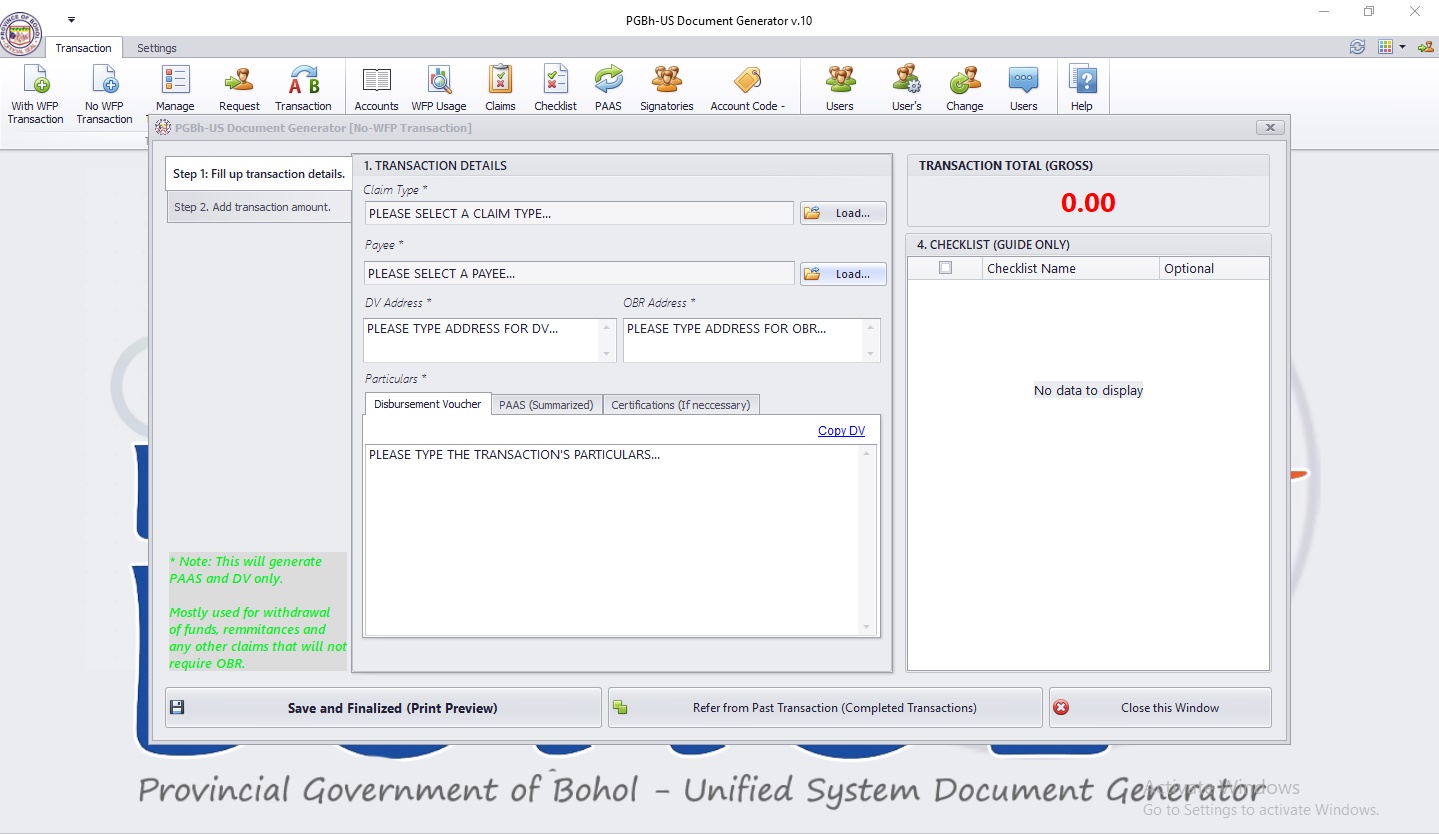The width and height of the screenshot is (1439, 834).
Task: Open the PAAS (Summarized) tab
Action: 546,405
